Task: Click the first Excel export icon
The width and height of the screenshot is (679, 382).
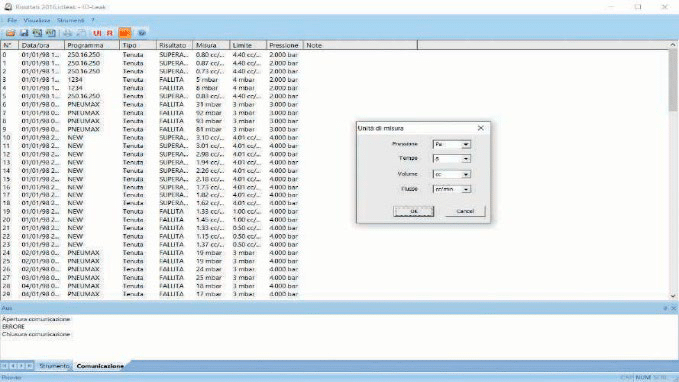Action: pos(38,33)
